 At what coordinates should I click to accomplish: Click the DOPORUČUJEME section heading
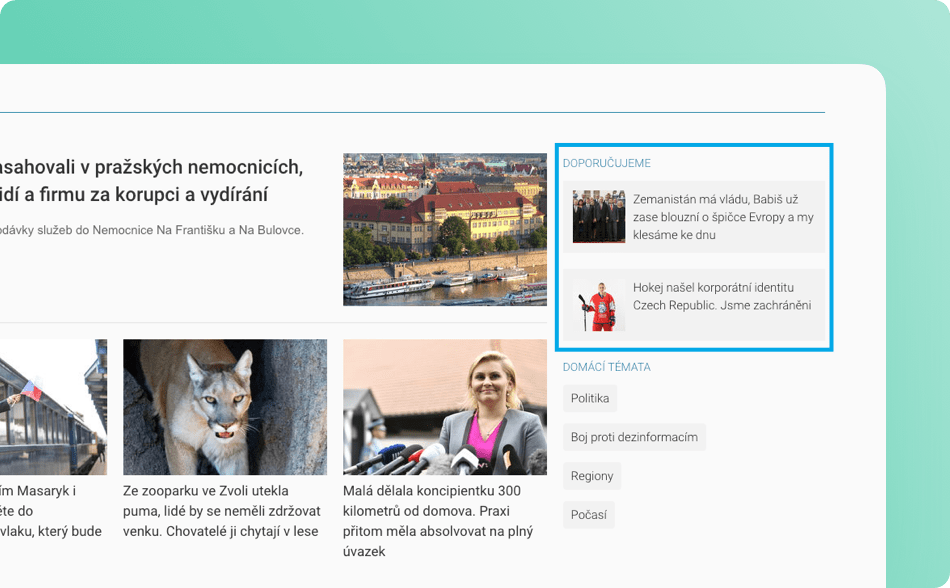606,163
